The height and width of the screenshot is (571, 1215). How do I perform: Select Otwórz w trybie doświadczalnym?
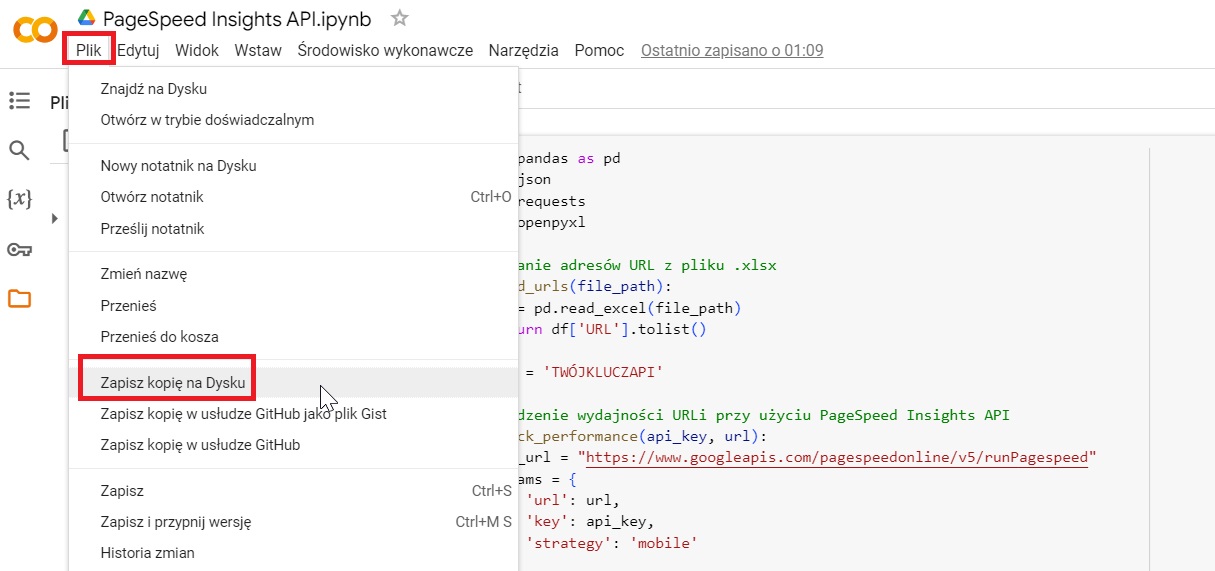pos(293,120)
